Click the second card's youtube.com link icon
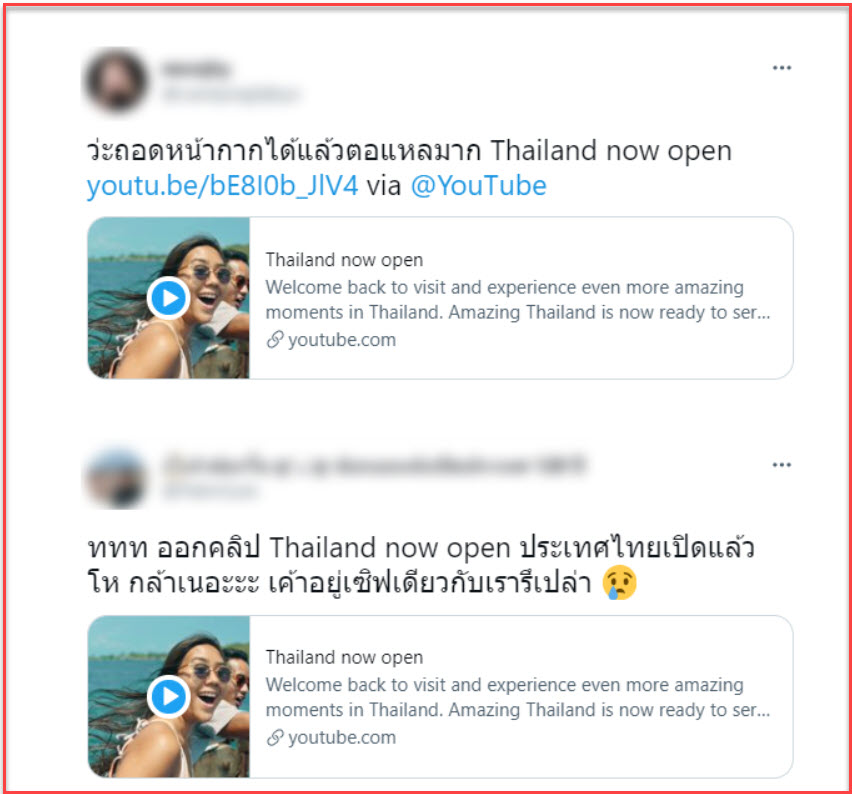 275,737
